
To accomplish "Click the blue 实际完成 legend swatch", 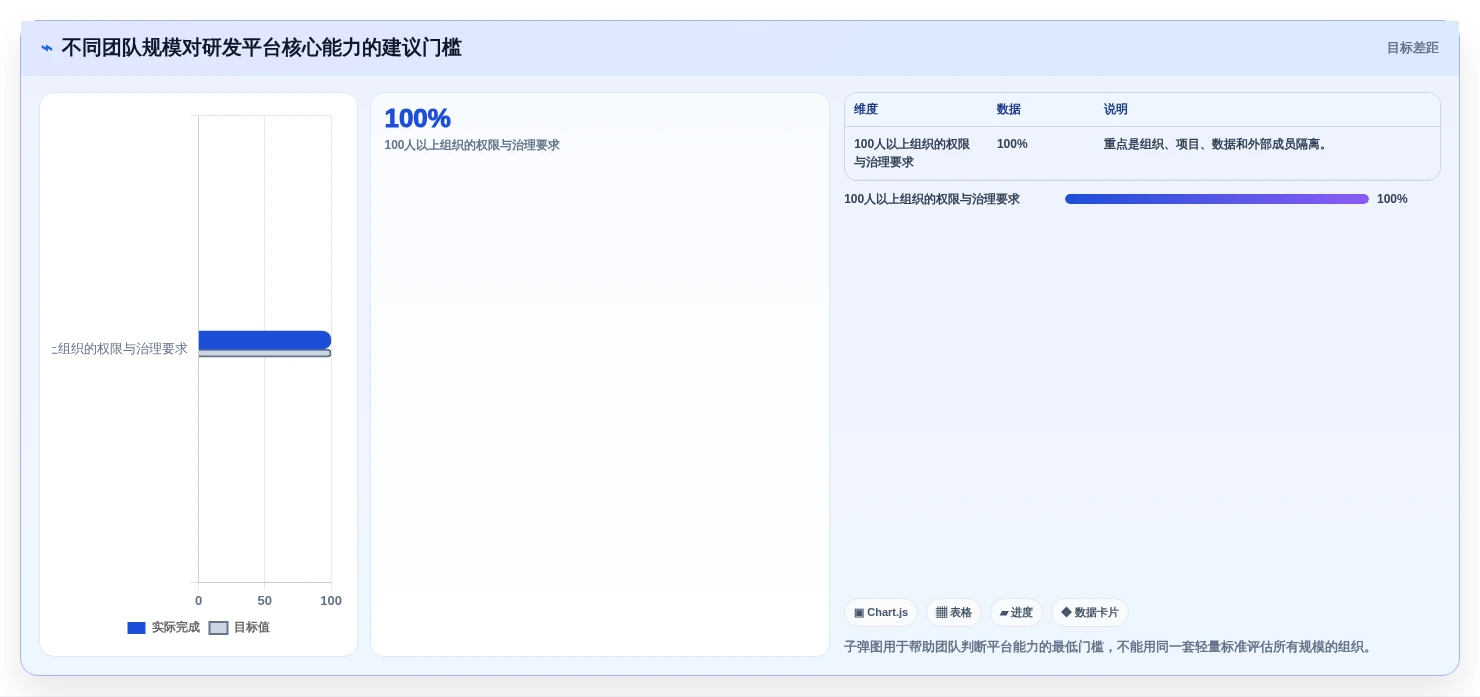I will (137, 628).
